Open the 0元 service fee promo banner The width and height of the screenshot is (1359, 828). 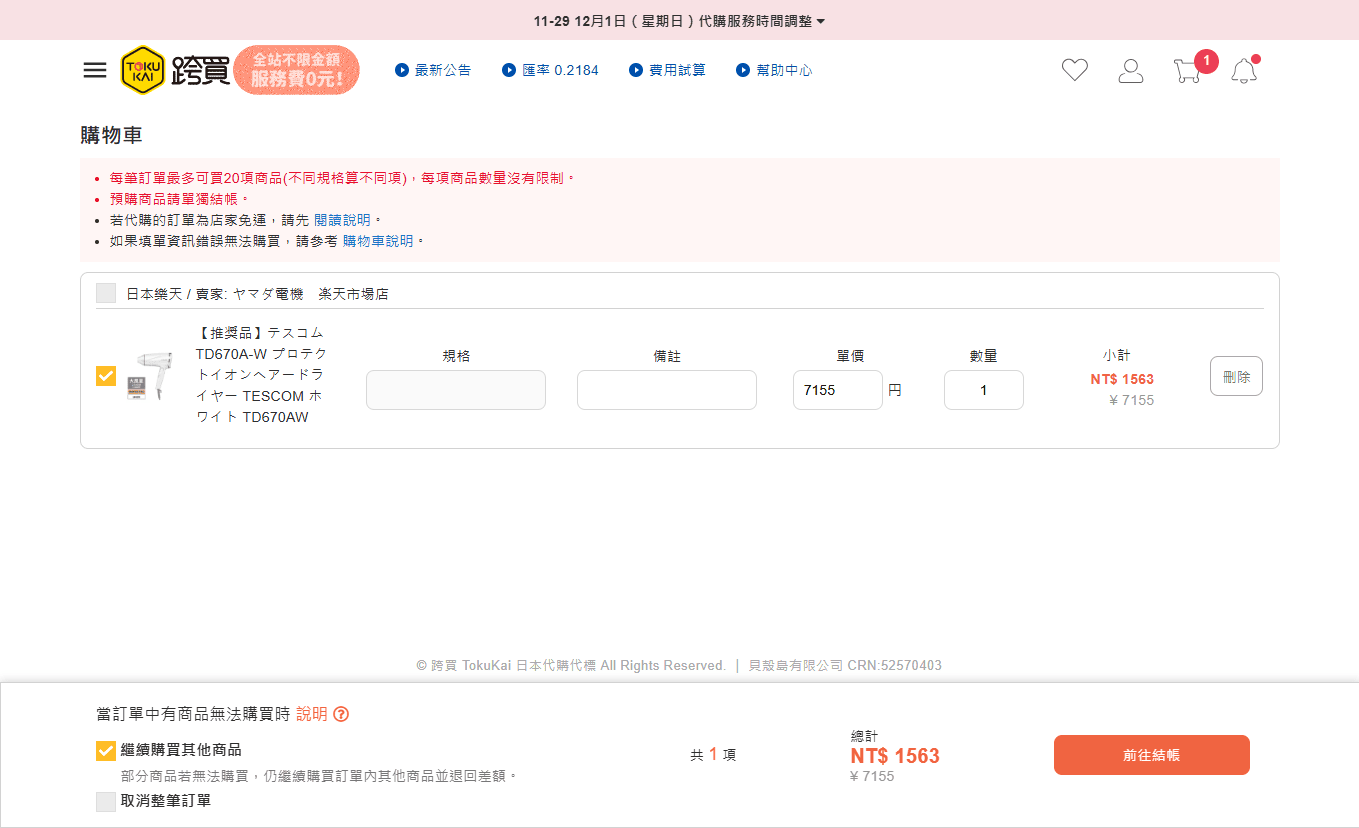click(x=297, y=70)
